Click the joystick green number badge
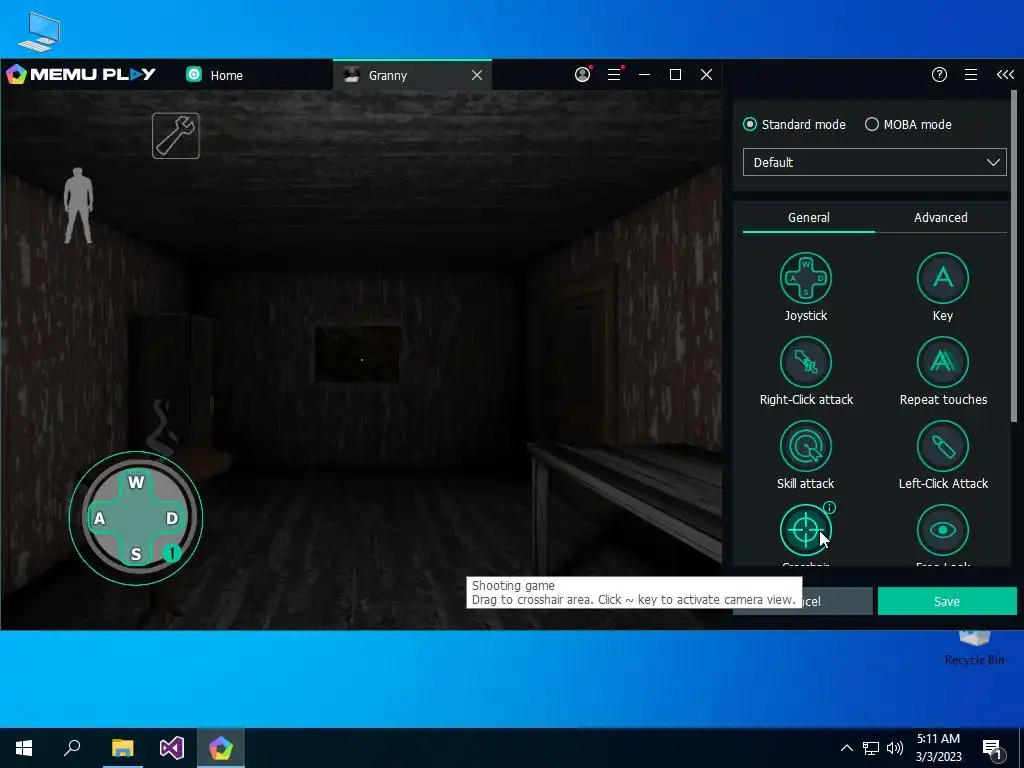The height and width of the screenshot is (768, 1024). 172,553
